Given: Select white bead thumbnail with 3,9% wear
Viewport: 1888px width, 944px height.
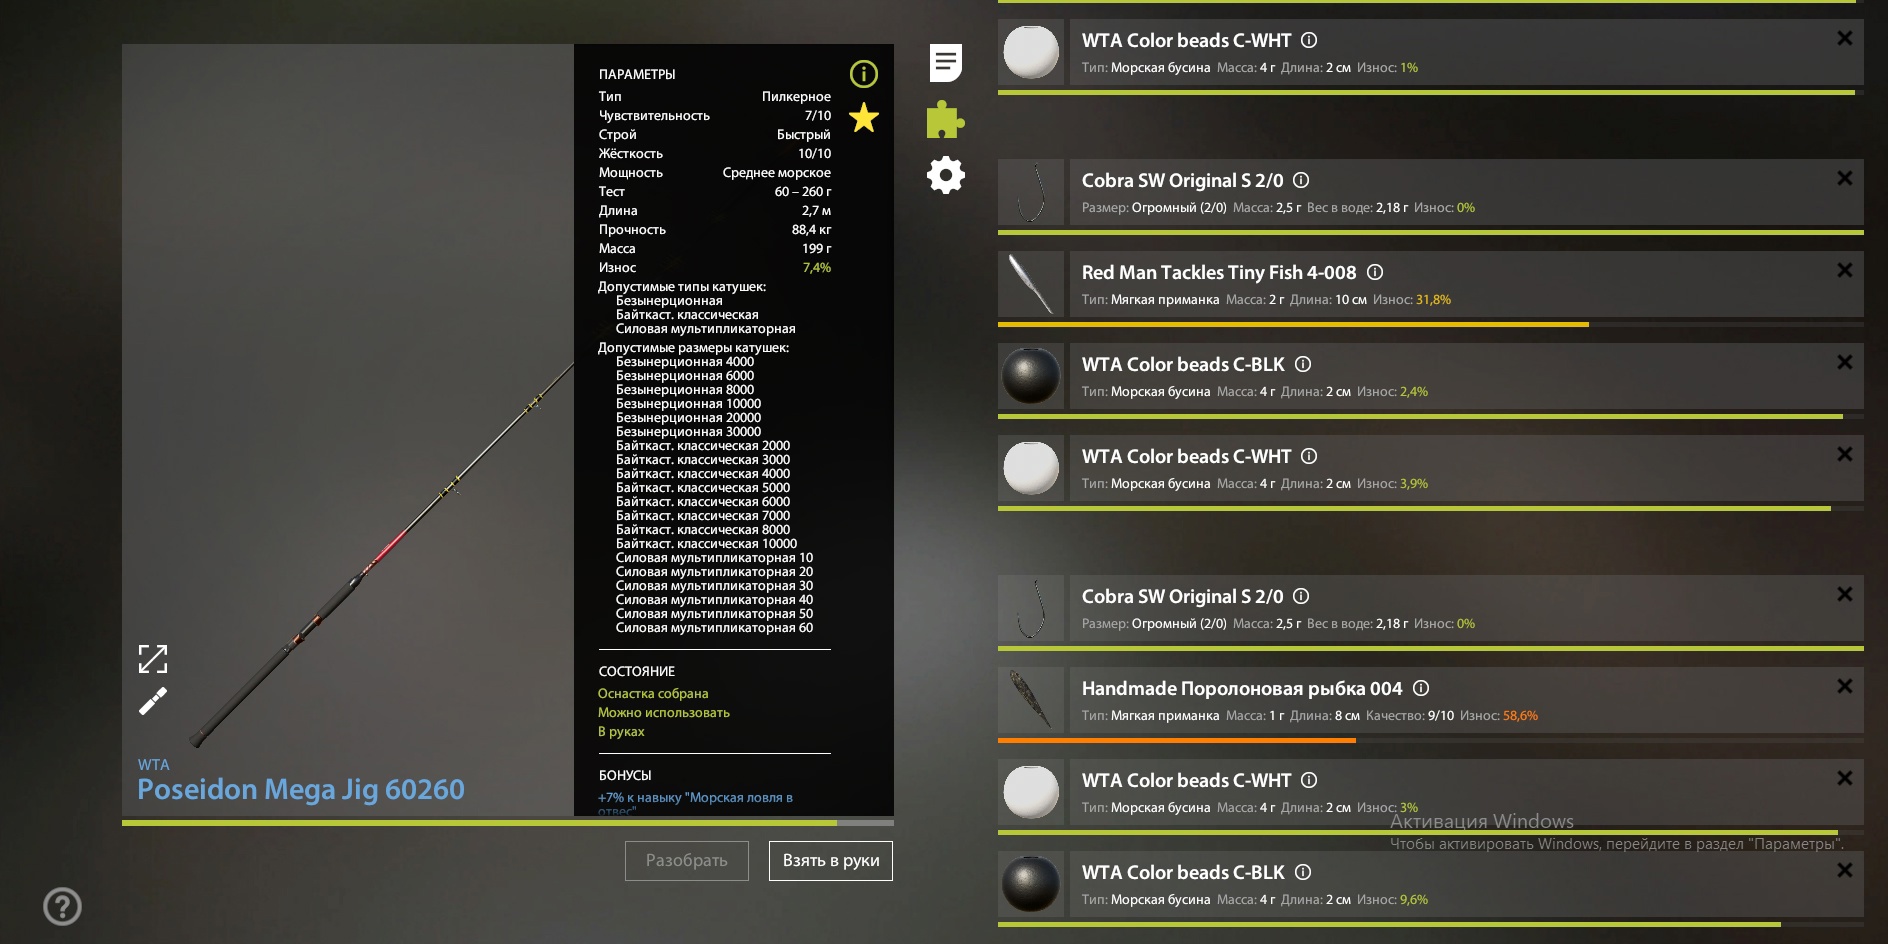Looking at the screenshot, I should (1031, 468).
